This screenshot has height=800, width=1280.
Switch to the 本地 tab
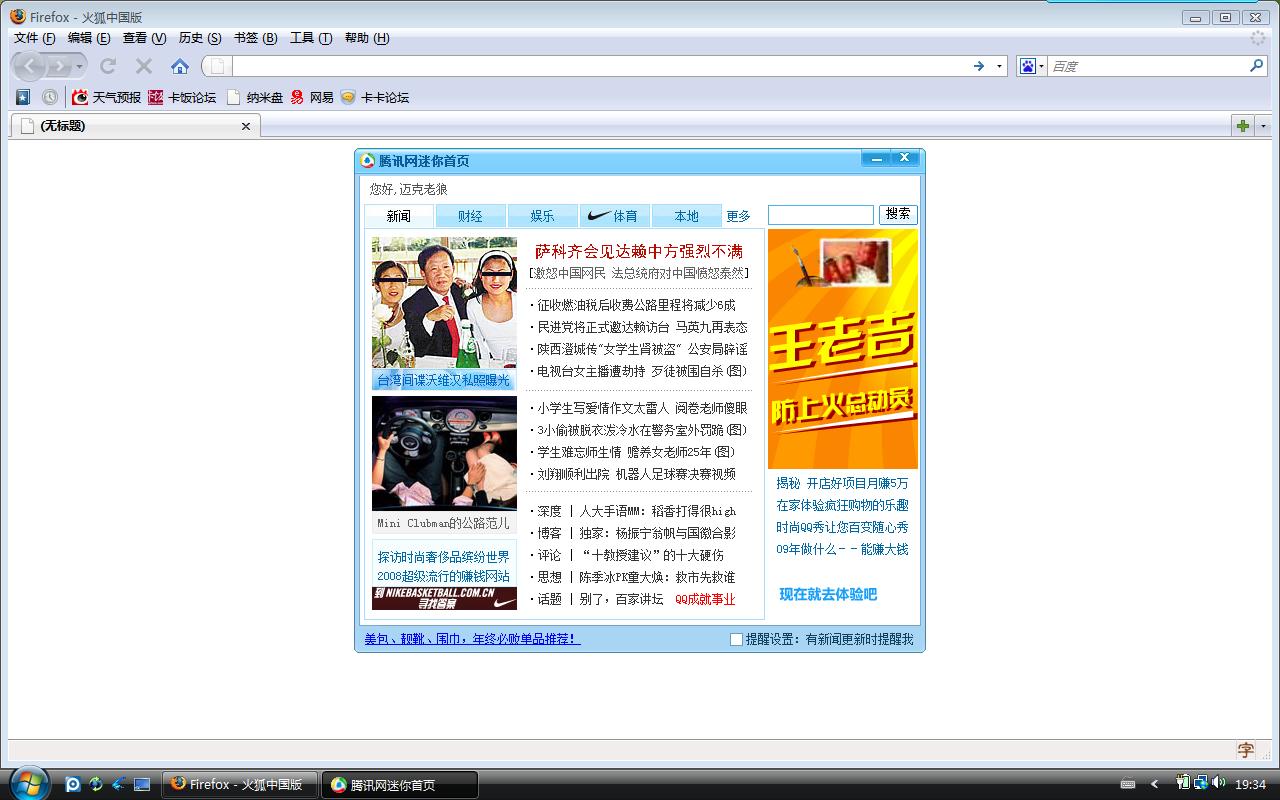686,216
